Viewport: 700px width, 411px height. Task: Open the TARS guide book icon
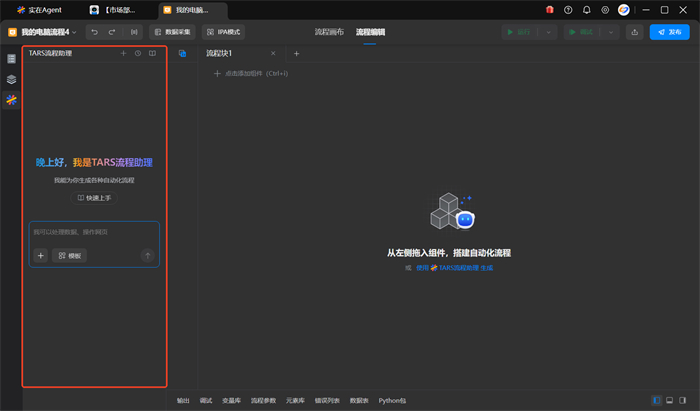click(x=152, y=54)
